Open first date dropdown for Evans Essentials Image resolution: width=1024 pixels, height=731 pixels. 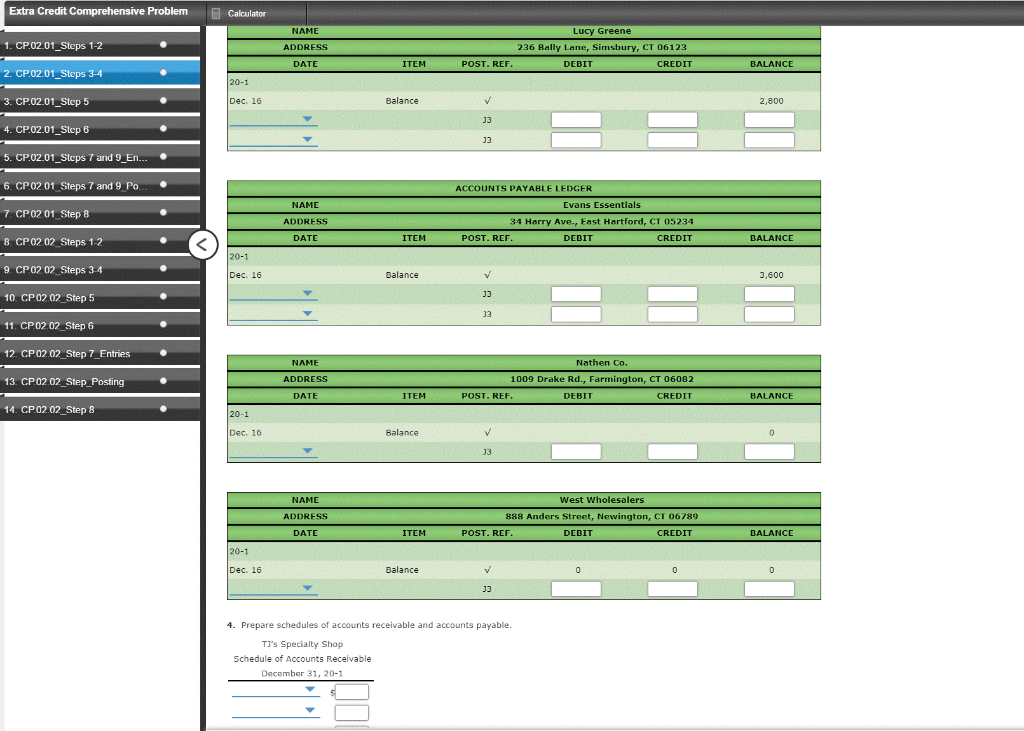click(273, 294)
